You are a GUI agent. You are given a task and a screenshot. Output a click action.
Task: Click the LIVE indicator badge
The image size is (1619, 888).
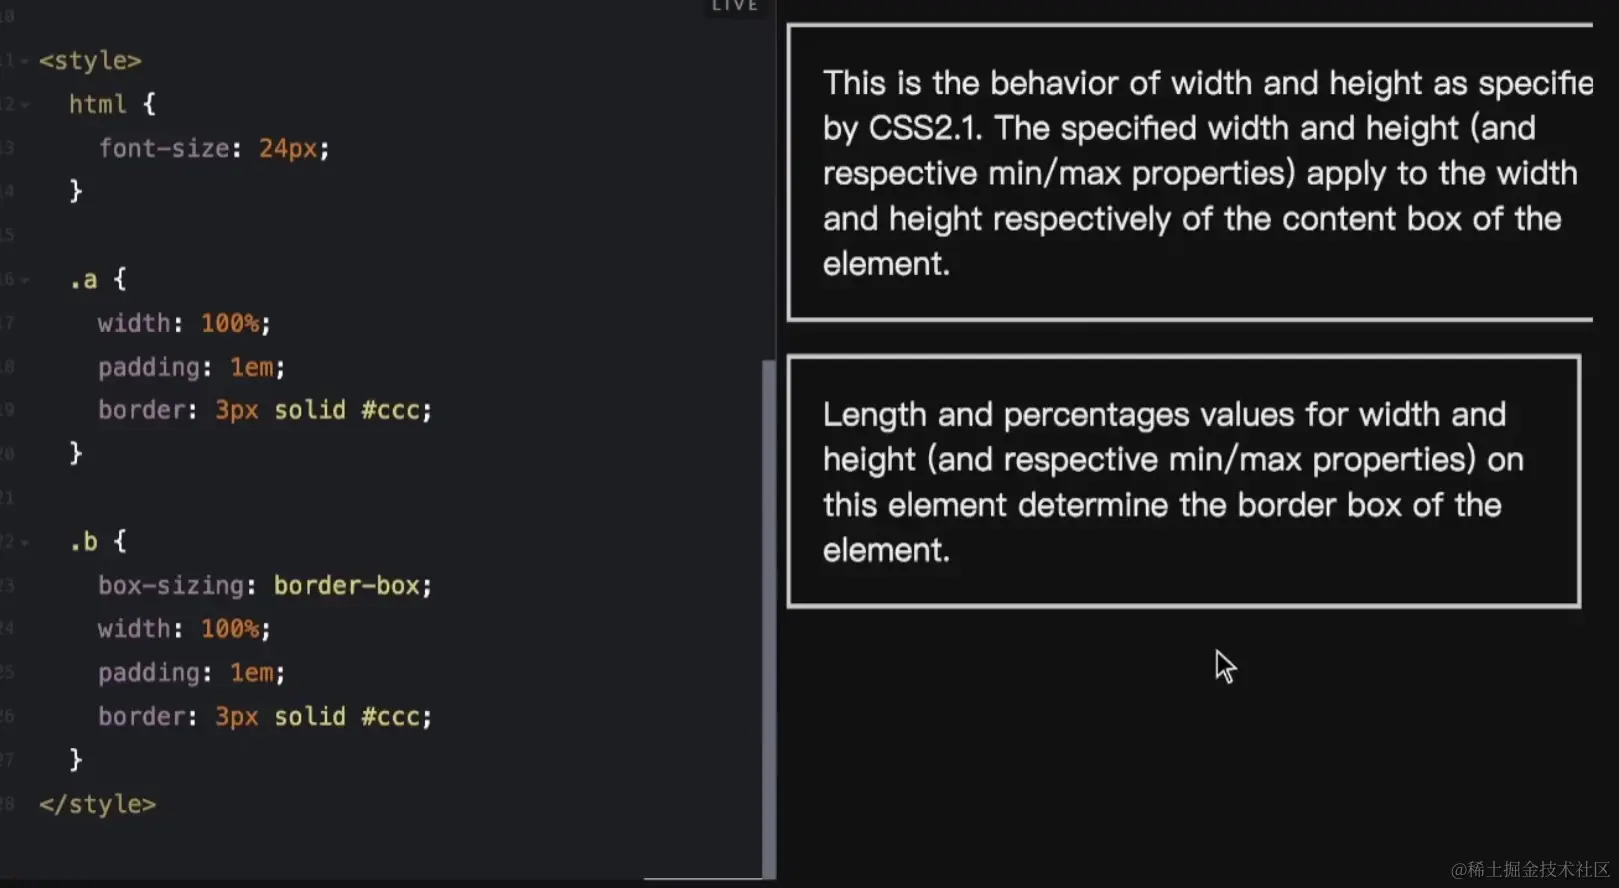[x=734, y=6]
